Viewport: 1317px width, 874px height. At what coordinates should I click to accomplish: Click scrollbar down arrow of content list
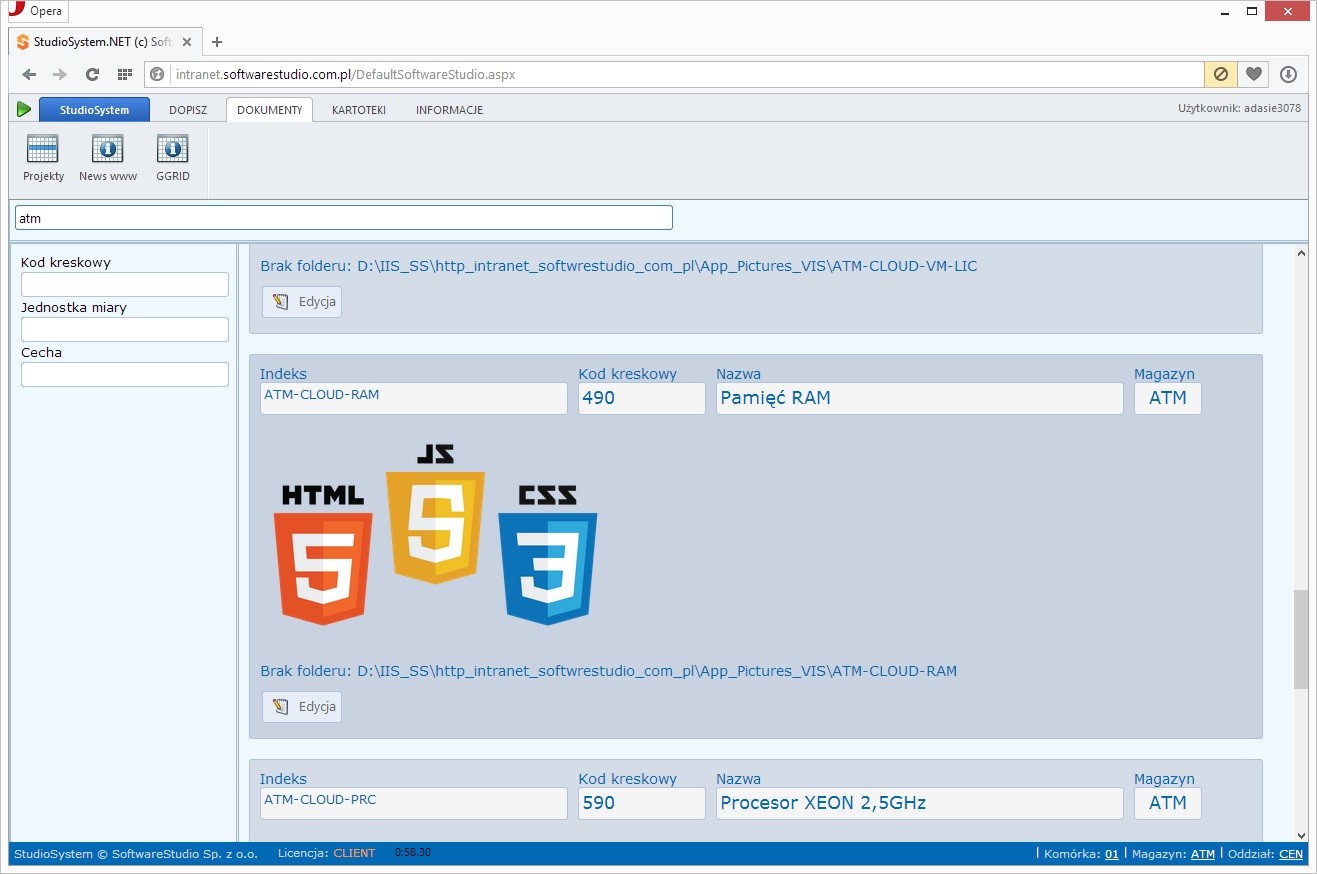[x=1301, y=835]
